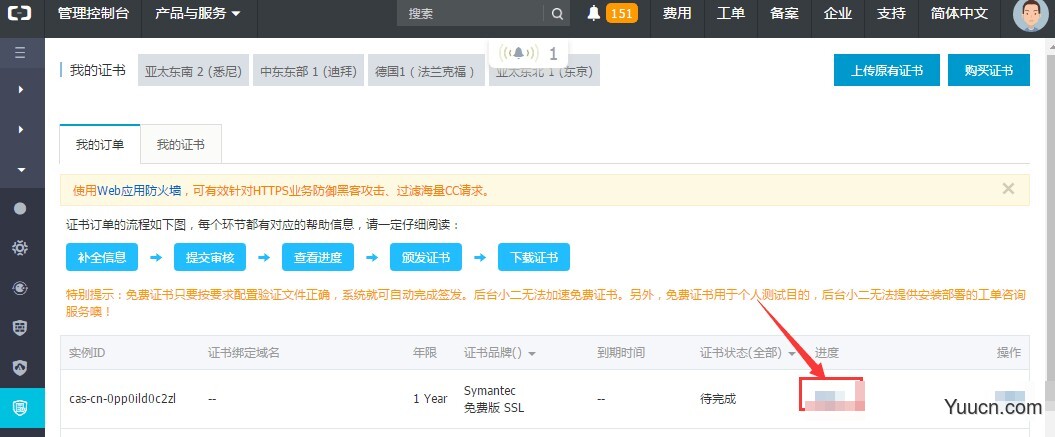Click the 实例ID column header

tap(87, 353)
